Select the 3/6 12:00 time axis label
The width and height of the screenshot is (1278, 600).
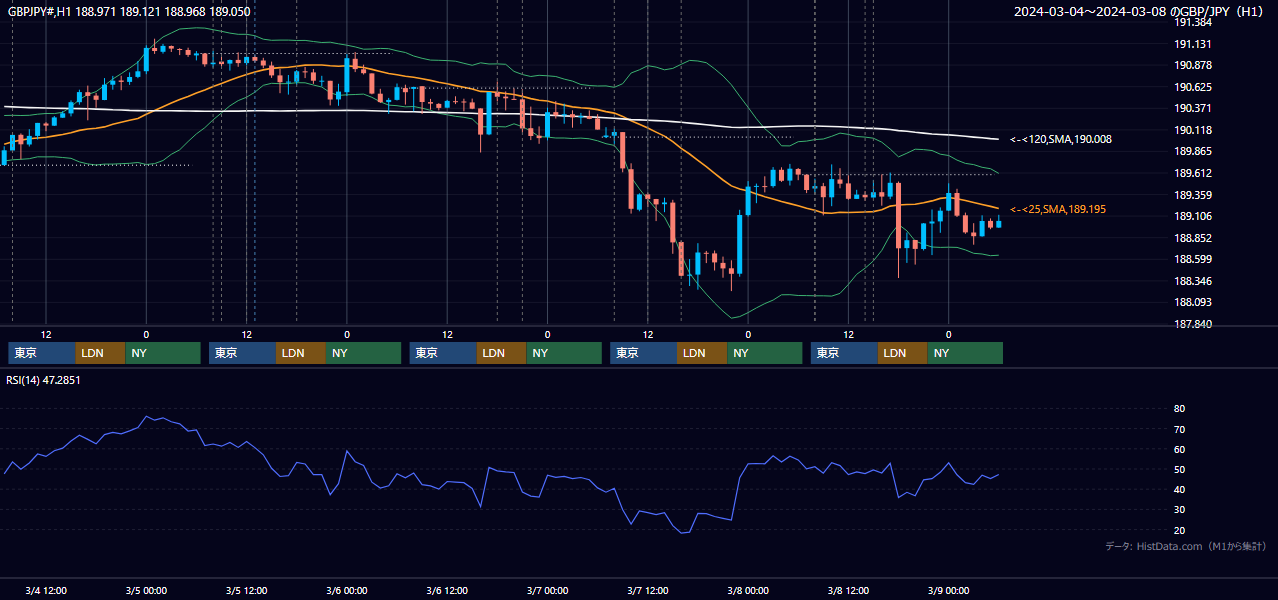pyautogui.click(x=447, y=590)
